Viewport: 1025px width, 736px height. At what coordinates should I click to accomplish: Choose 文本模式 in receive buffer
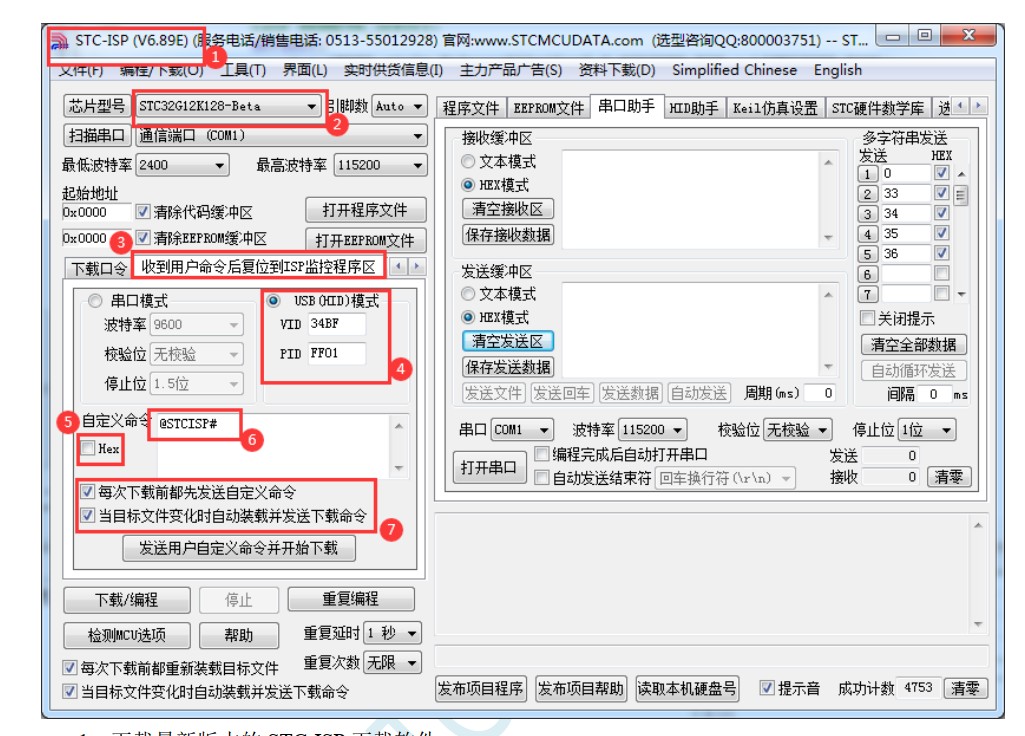pos(468,161)
